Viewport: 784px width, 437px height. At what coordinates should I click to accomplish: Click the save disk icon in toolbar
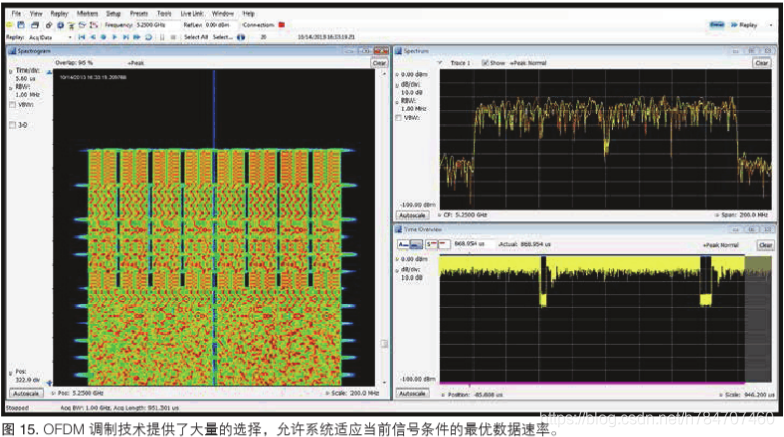pyautogui.click(x=21, y=25)
